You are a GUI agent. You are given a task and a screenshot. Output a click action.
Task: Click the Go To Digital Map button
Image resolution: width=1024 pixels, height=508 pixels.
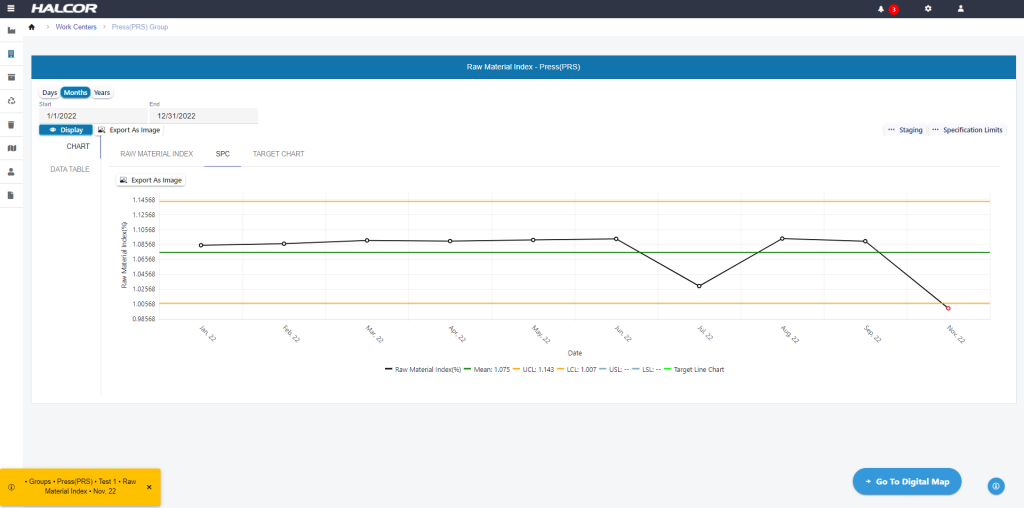tap(907, 482)
